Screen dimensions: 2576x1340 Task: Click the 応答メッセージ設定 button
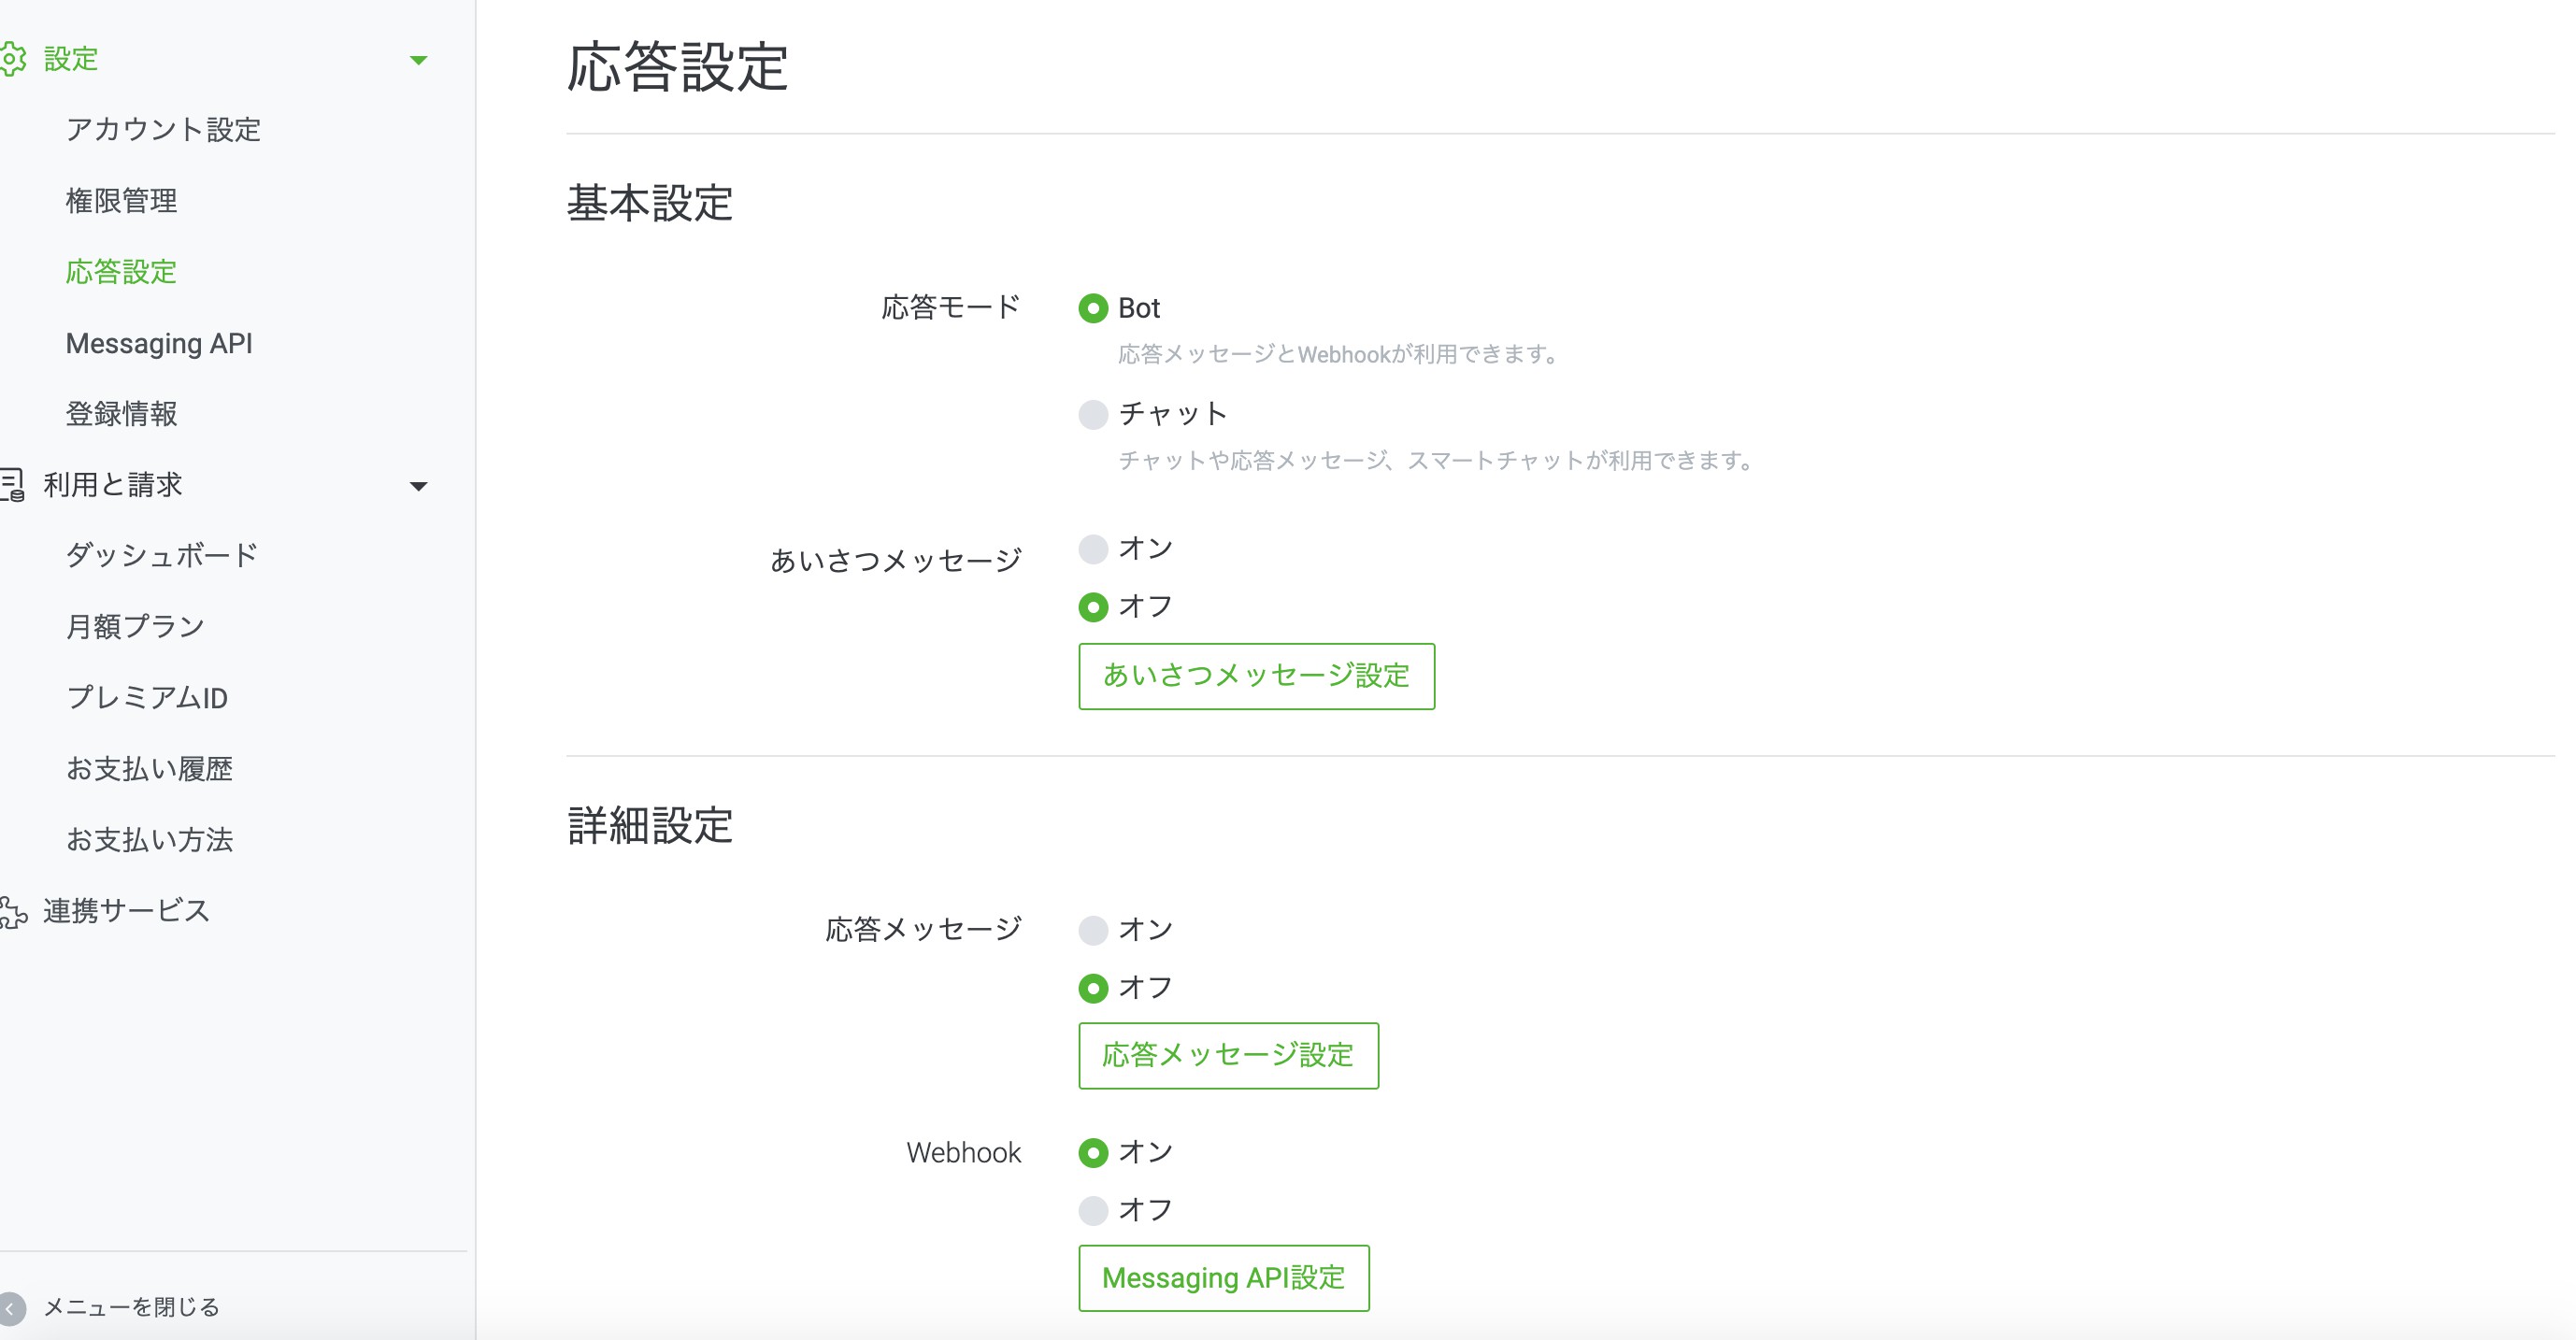[x=1228, y=1055]
